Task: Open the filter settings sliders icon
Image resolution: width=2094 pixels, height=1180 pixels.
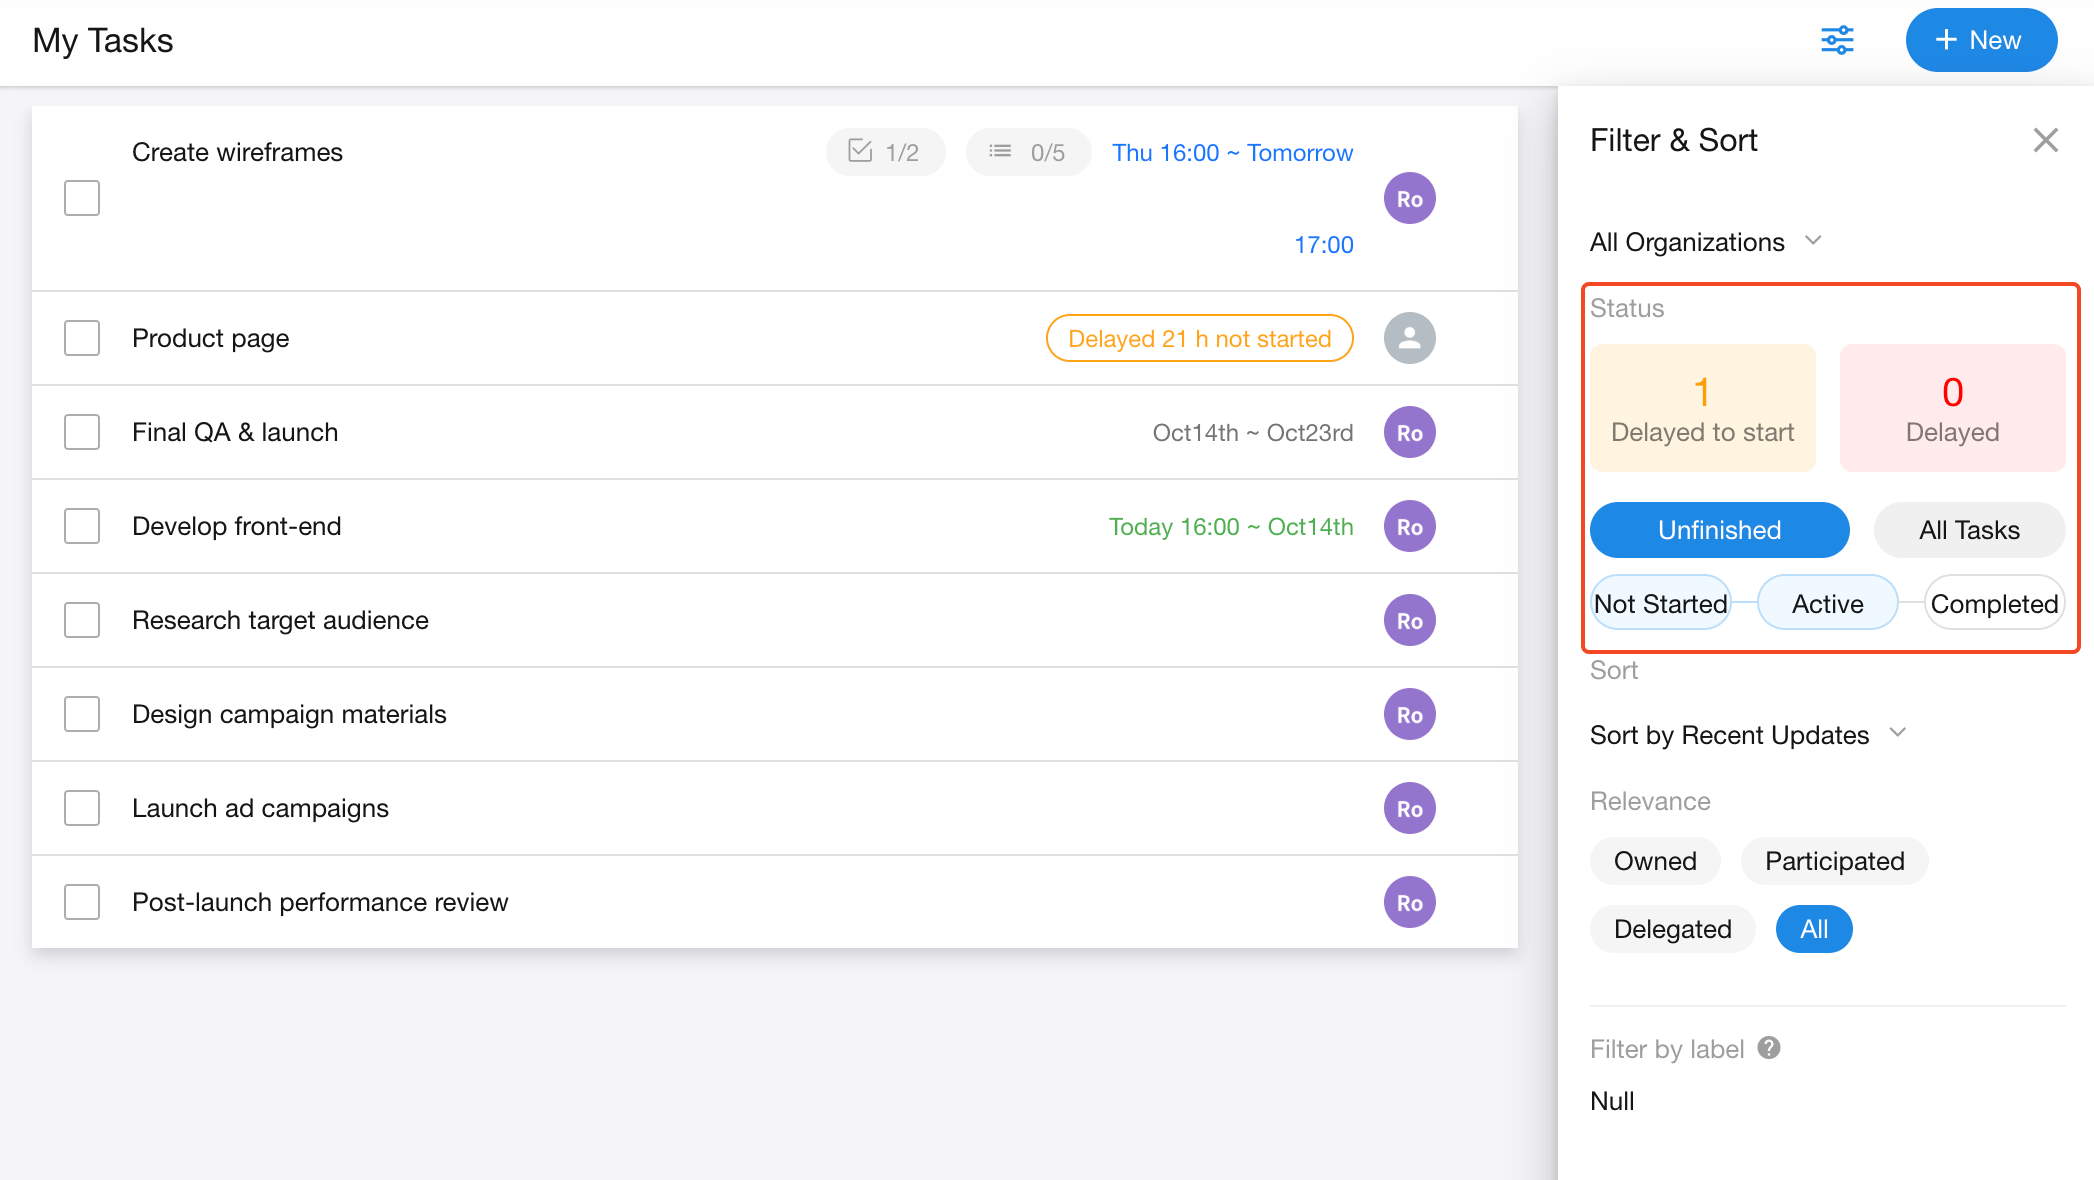Action: [1837, 40]
